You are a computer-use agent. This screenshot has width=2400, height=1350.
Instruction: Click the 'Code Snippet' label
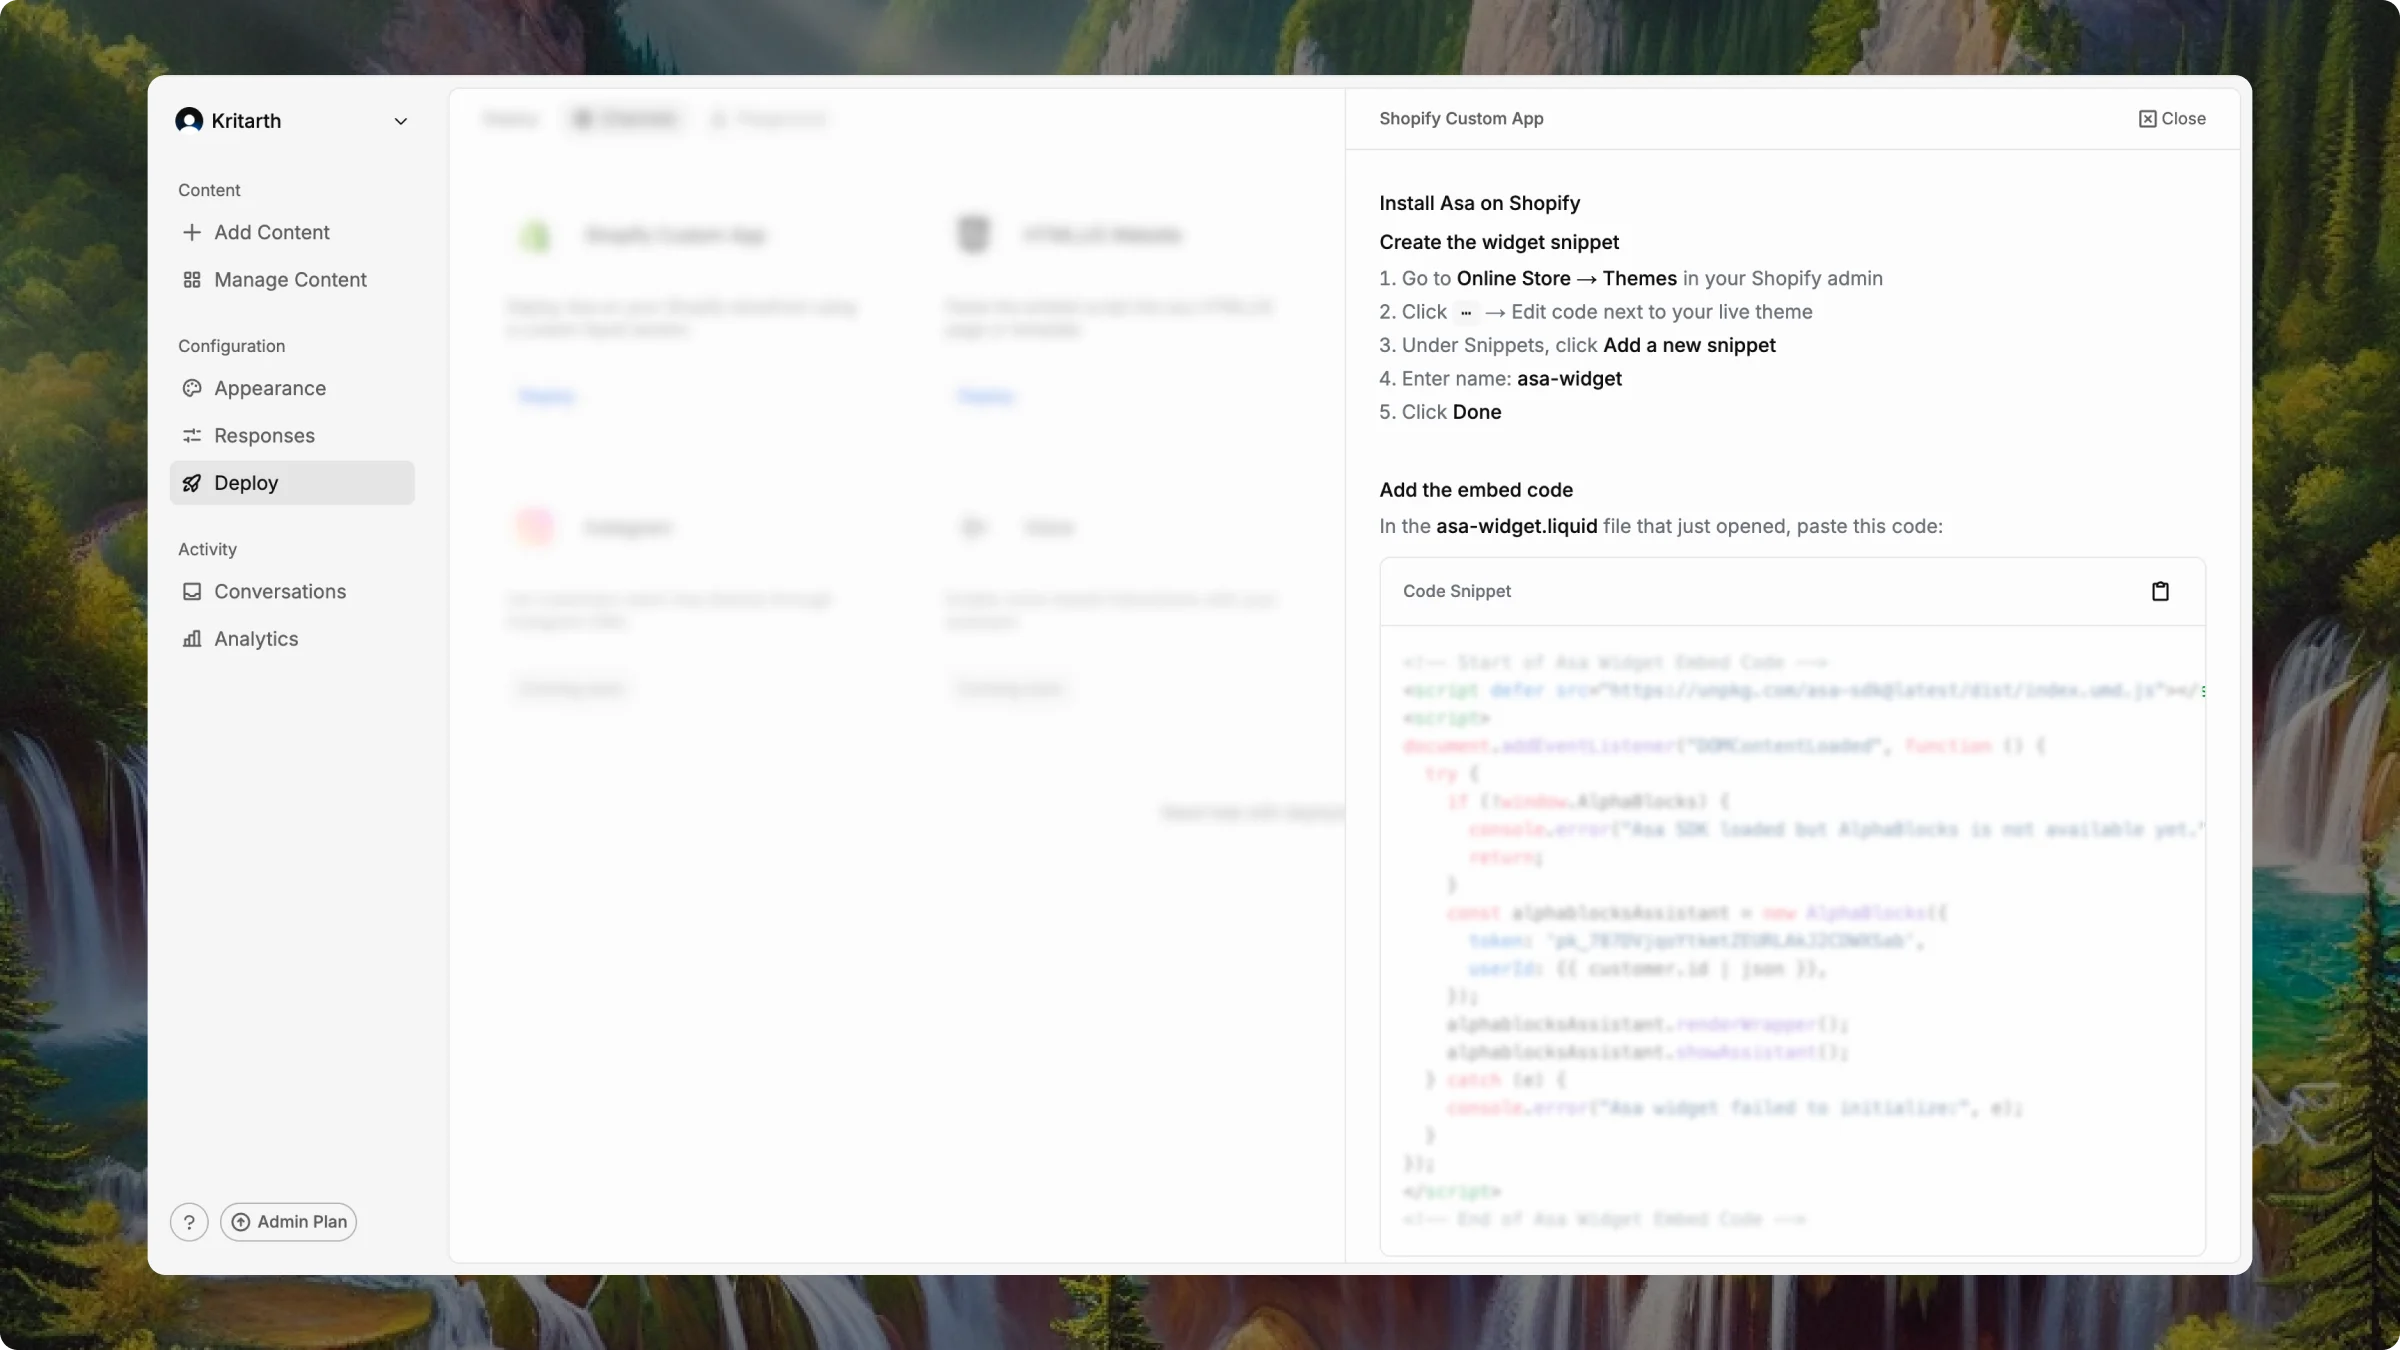click(1457, 591)
